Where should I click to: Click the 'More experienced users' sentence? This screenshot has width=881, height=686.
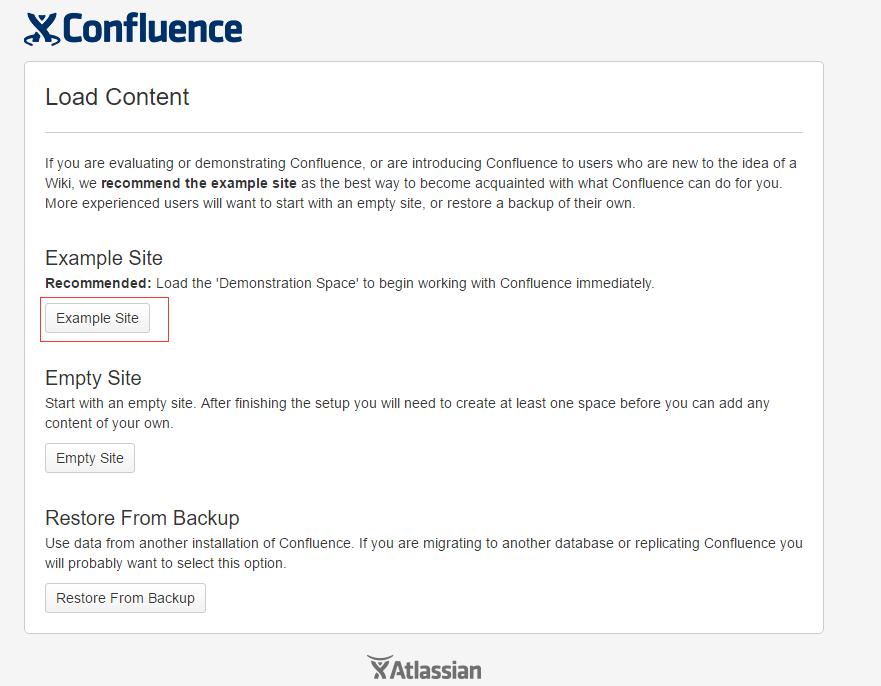[340, 203]
